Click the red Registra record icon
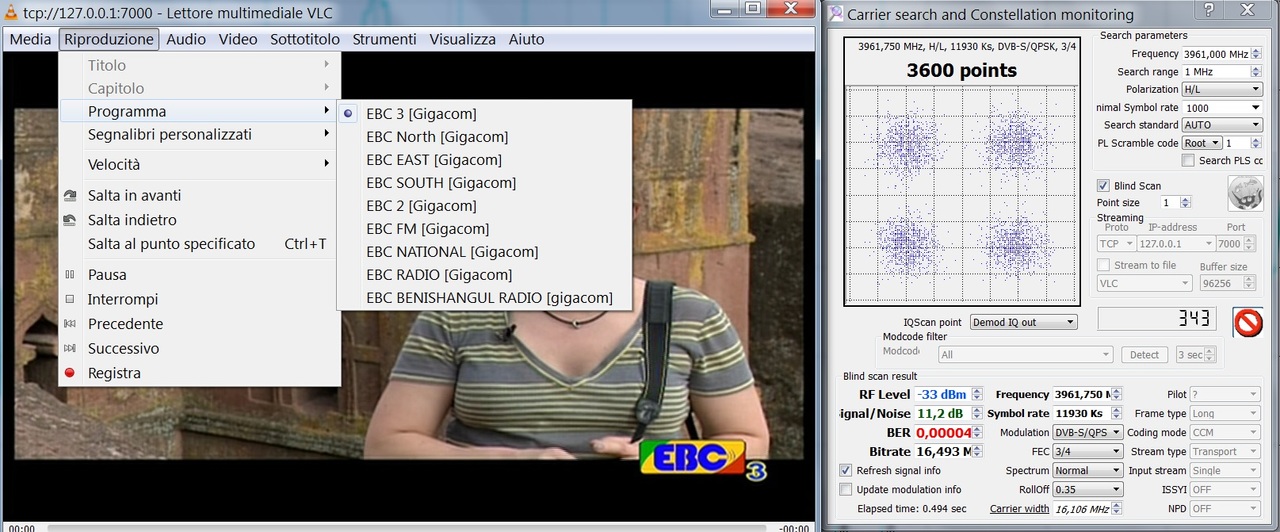Image resolution: width=1280 pixels, height=532 pixels. pyautogui.click(x=69, y=373)
